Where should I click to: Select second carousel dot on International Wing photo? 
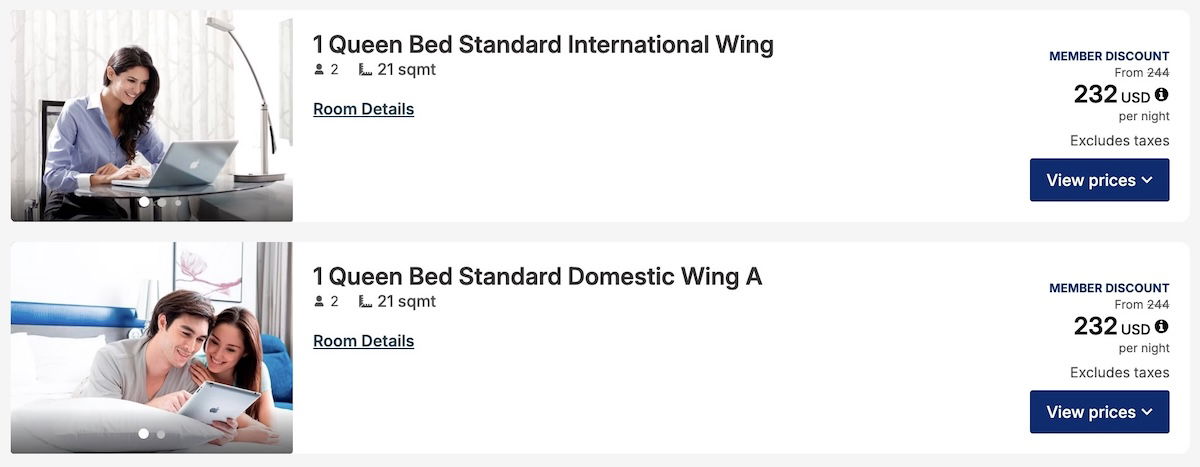point(162,202)
